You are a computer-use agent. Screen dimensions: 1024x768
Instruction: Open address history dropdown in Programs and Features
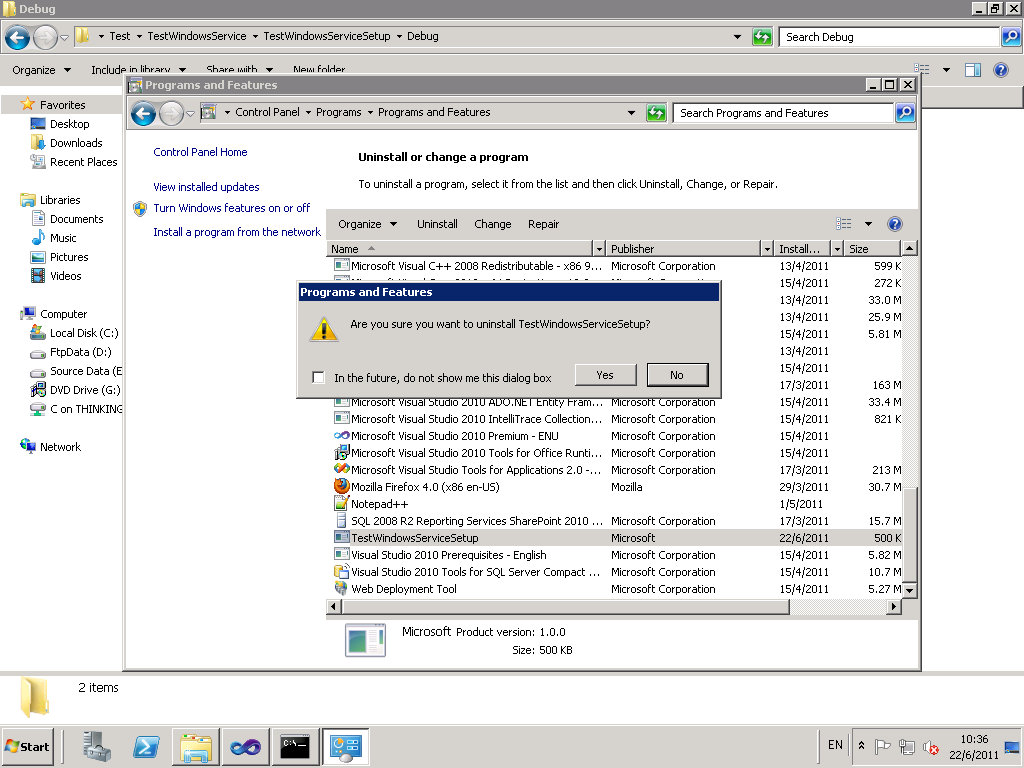pyautogui.click(x=631, y=113)
